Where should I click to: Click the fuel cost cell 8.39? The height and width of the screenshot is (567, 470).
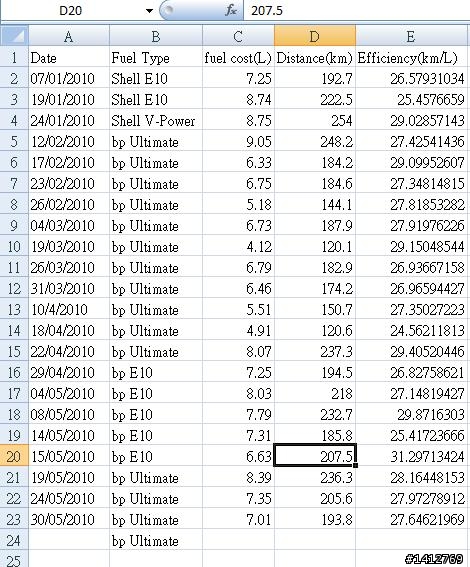click(238, 477)
